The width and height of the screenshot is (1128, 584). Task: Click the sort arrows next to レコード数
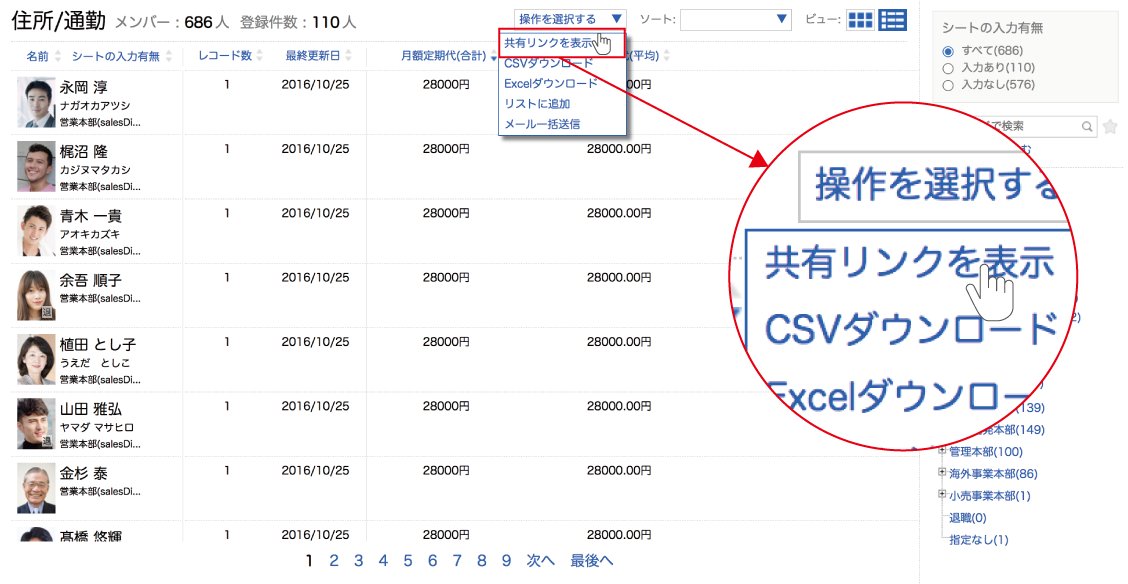pyautogui.click(x=260, y=56)
